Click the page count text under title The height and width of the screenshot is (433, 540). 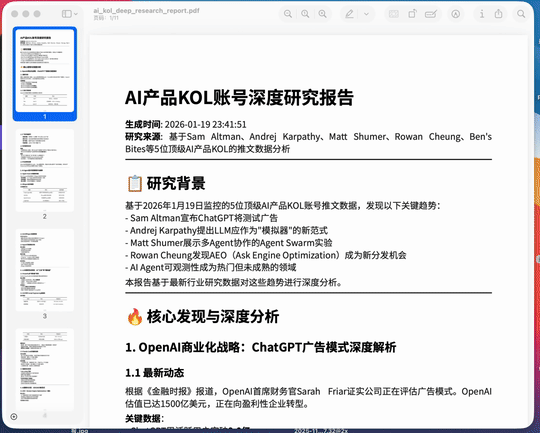click(x=106, y=18)
